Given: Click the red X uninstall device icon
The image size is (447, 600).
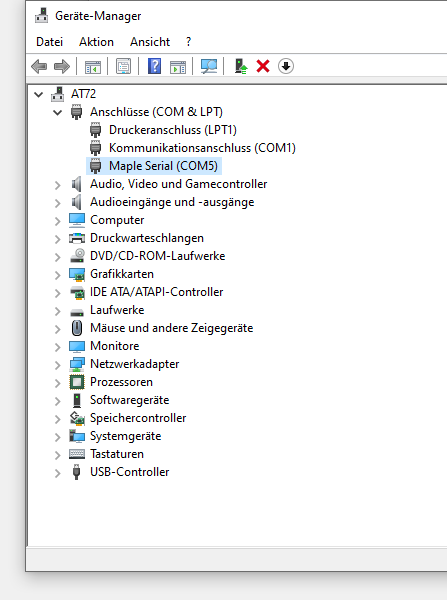Looking at the screenshot, I should tap(263, 67).
